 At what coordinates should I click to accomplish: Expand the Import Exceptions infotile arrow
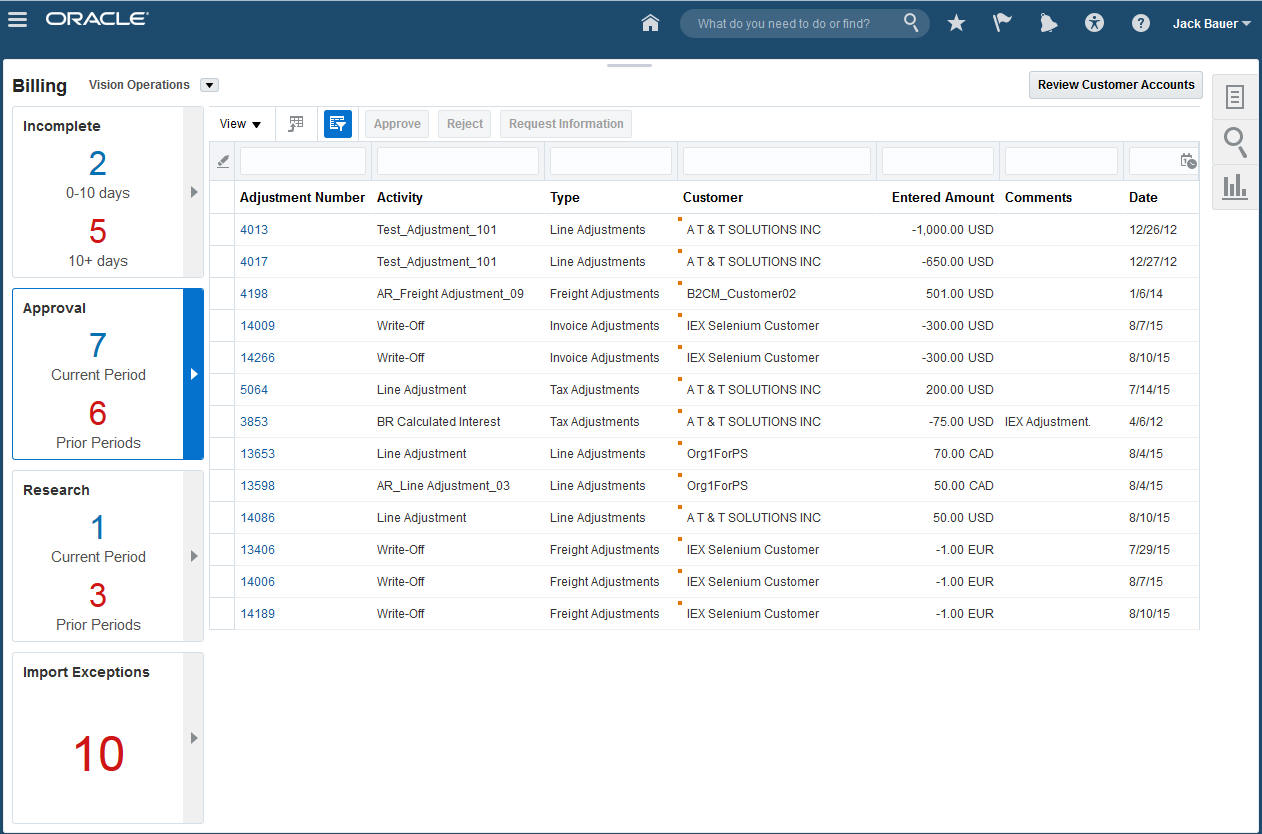194,738
